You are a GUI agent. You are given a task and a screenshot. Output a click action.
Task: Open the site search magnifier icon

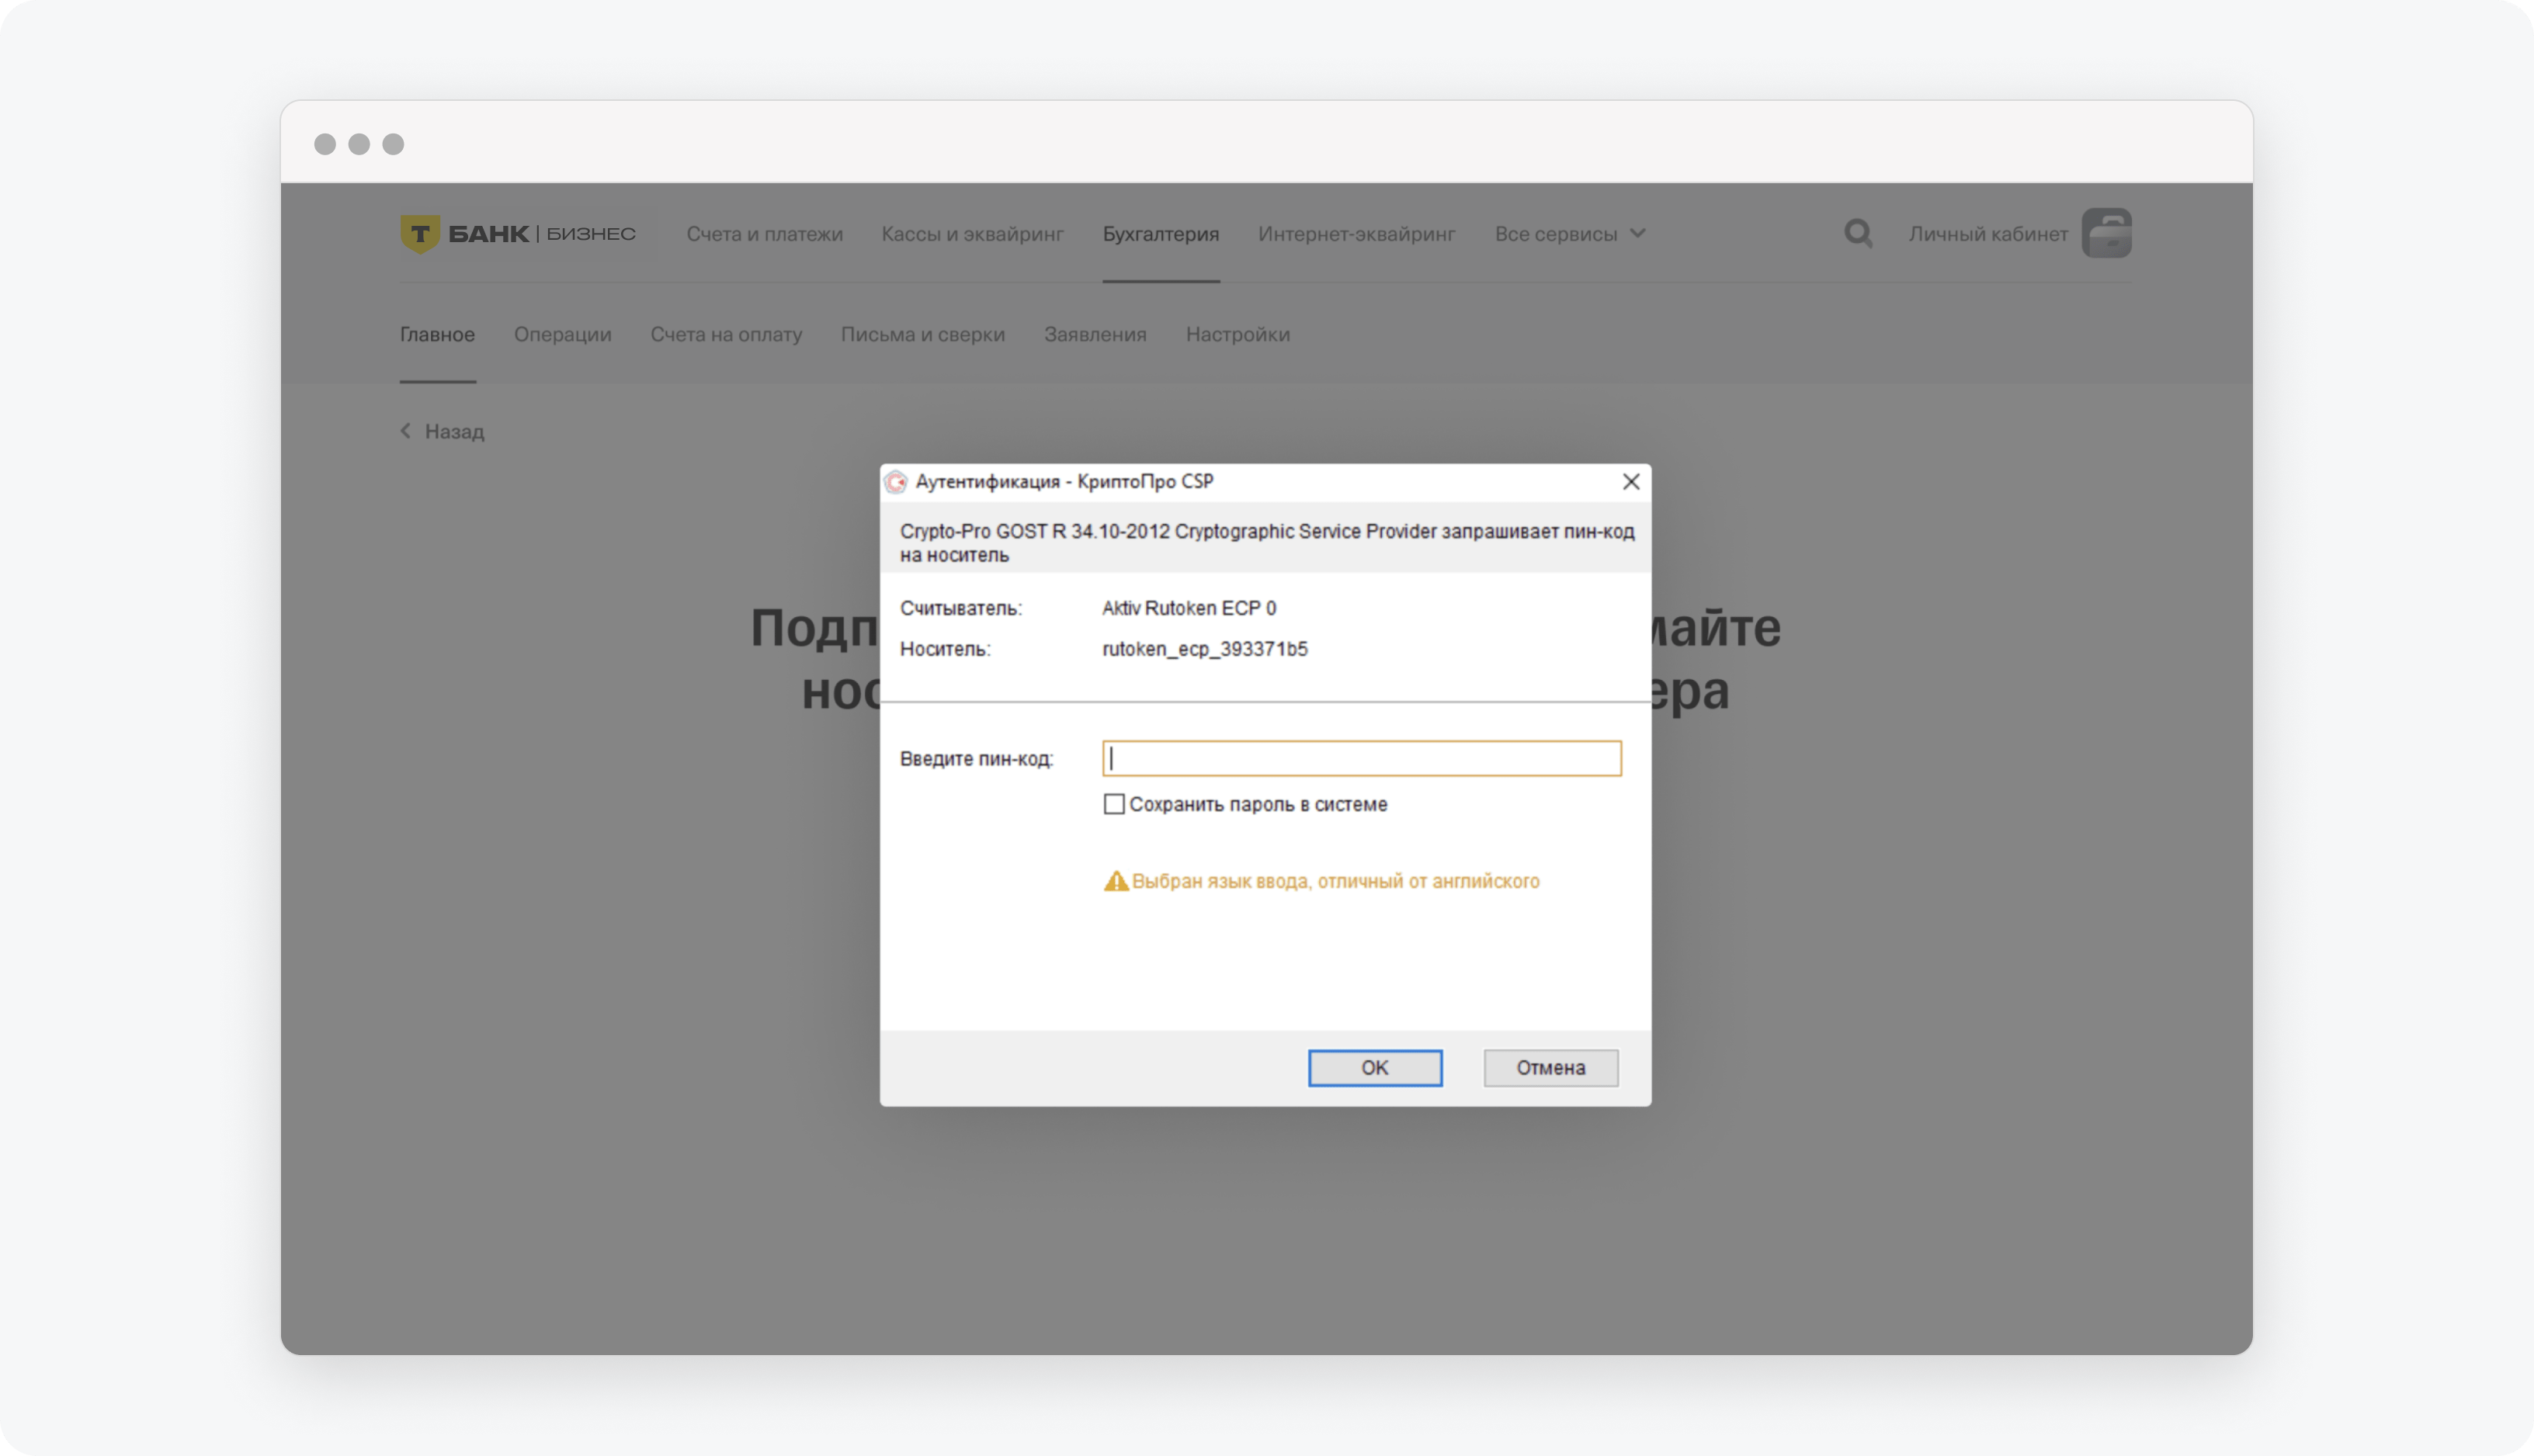[x=1858, y=234]
